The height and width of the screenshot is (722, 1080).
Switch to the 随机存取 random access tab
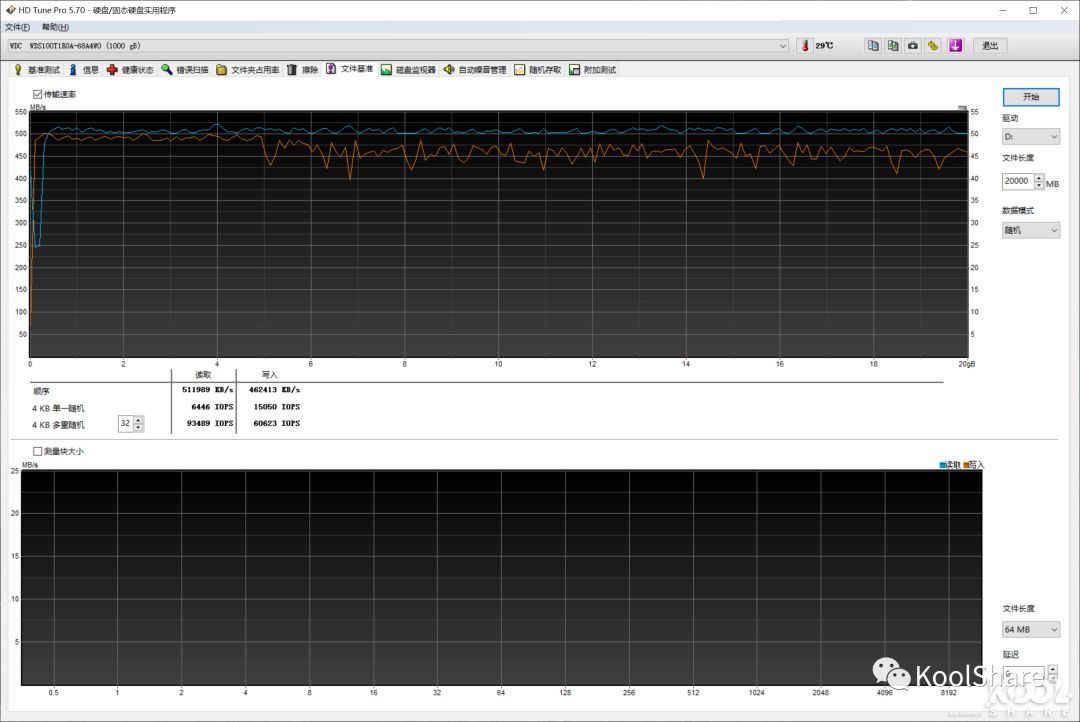click(x=537, y=70)
